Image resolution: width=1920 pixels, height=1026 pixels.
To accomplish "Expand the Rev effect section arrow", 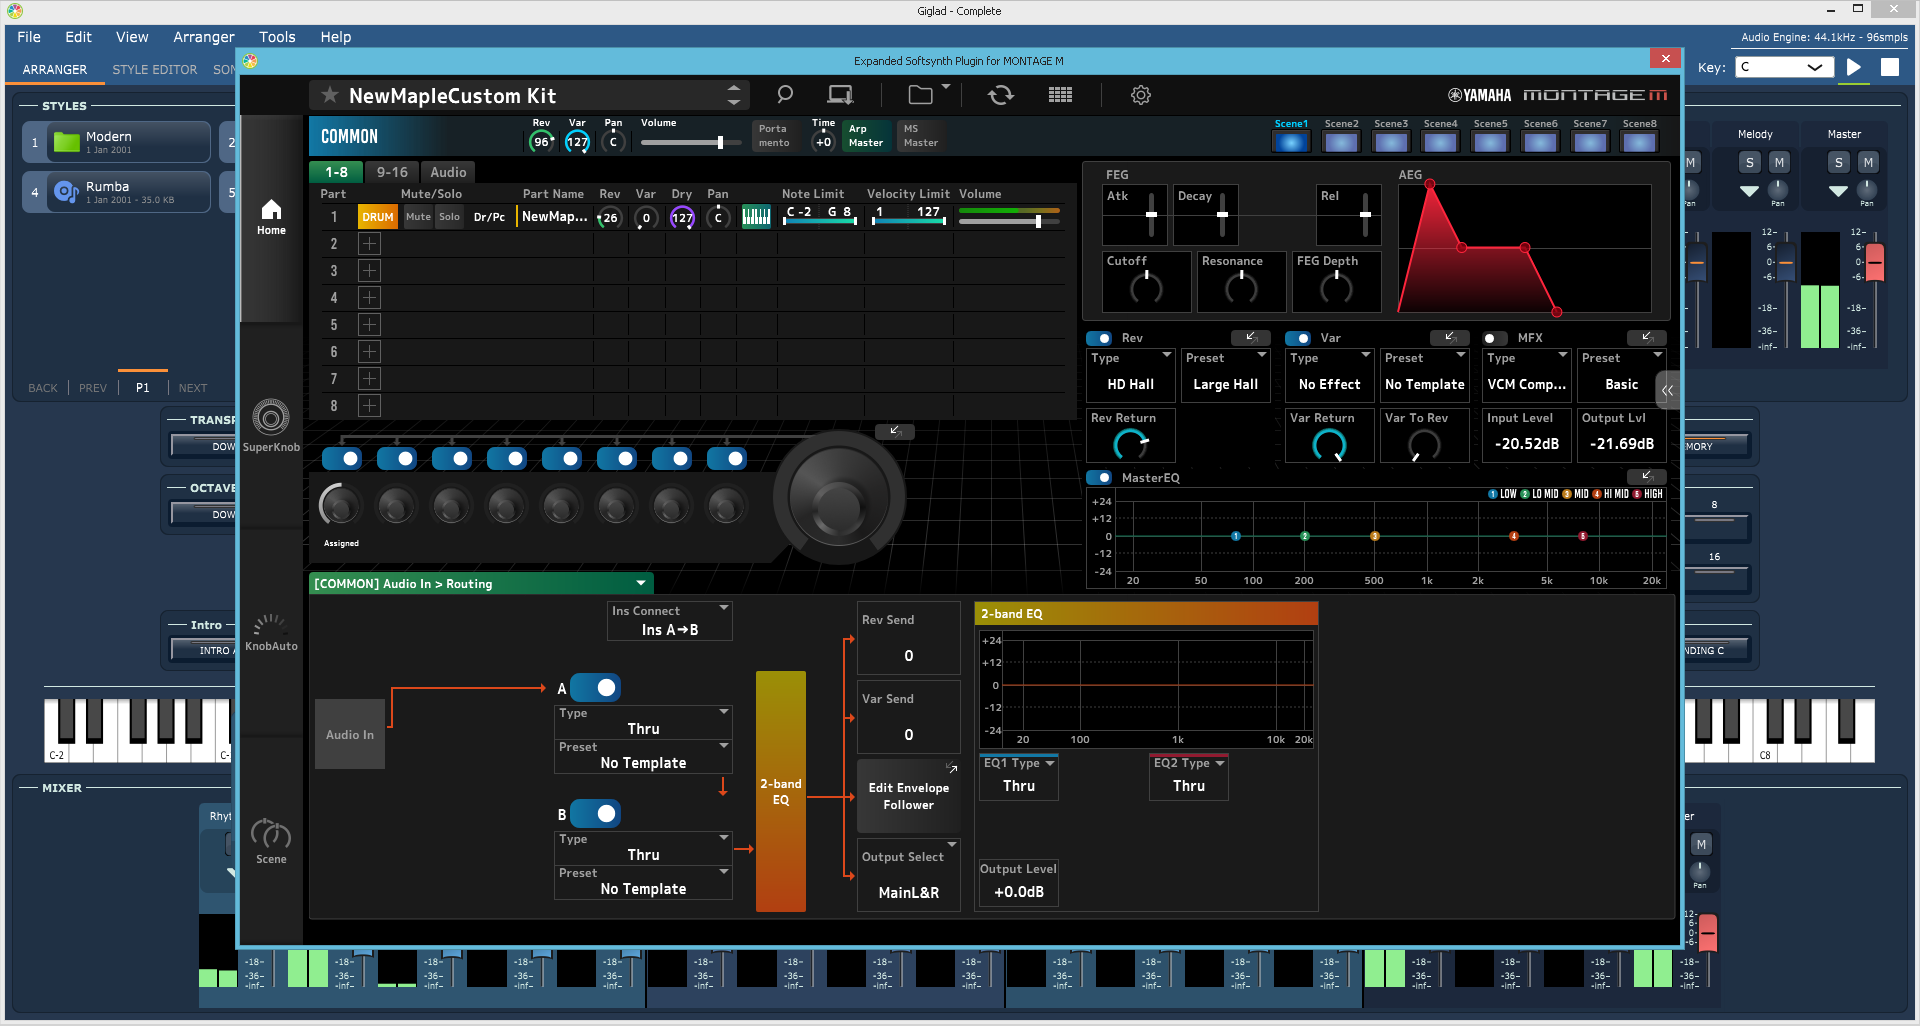I will pyautogui.click(x=1251, y=337).
